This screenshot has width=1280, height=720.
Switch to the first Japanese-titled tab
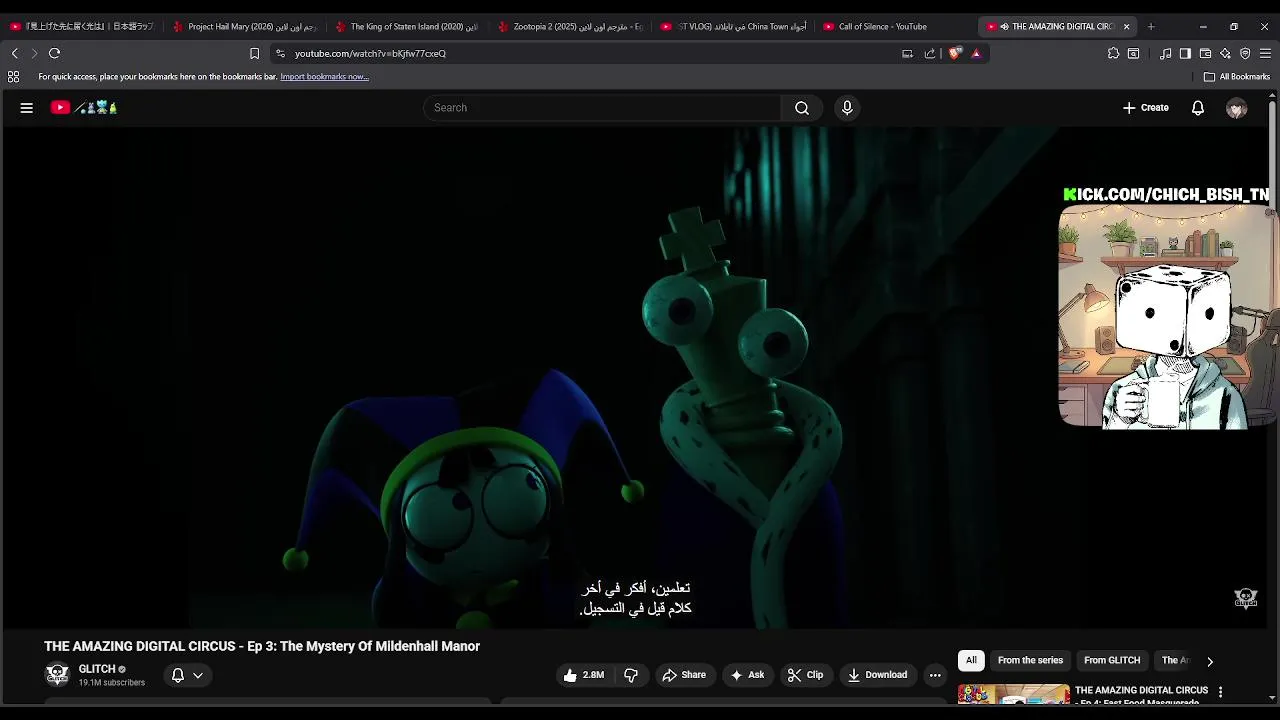82,27
